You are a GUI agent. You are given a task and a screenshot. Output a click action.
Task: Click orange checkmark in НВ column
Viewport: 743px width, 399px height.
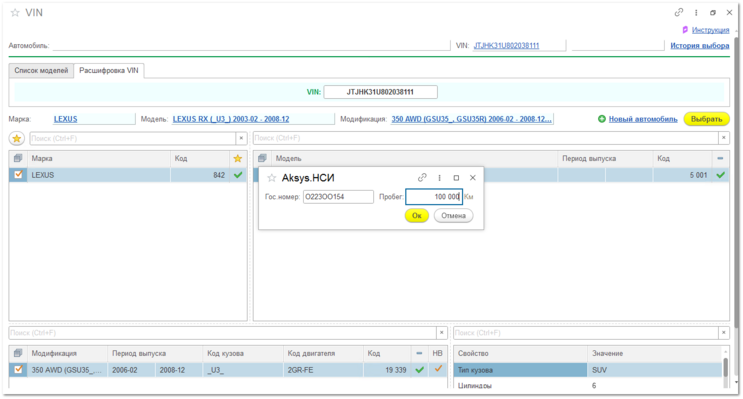point(438,369)
